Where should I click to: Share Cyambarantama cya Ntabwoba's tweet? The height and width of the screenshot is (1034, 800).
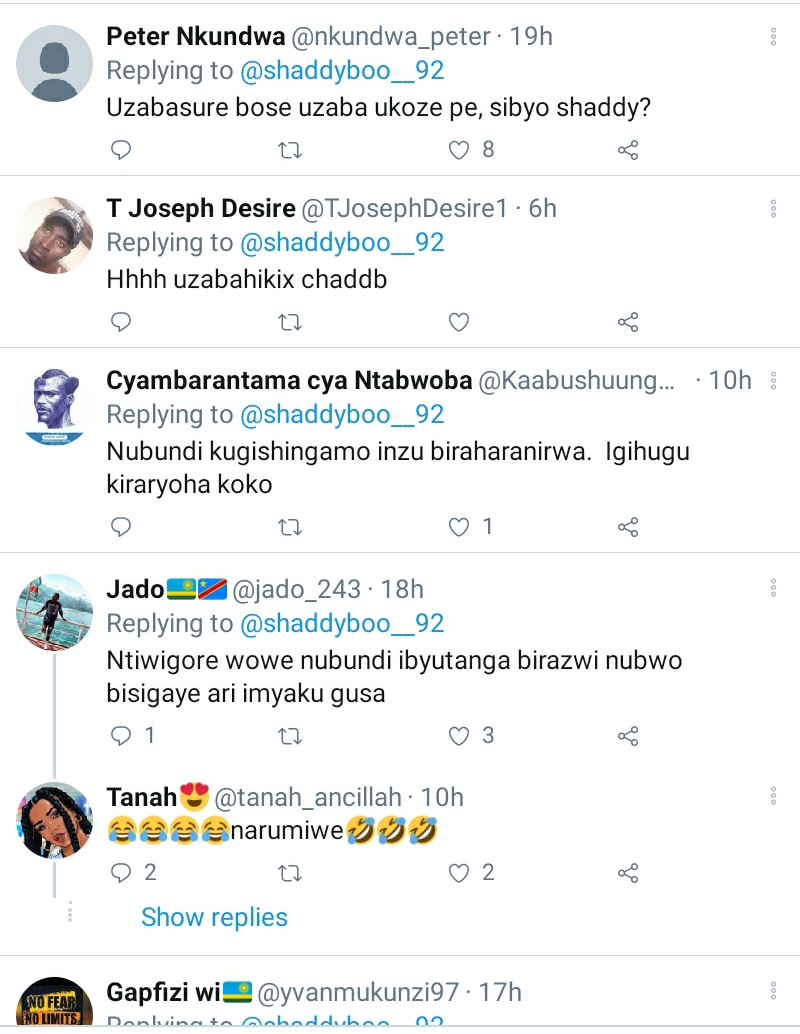click(x=628, y=526)
